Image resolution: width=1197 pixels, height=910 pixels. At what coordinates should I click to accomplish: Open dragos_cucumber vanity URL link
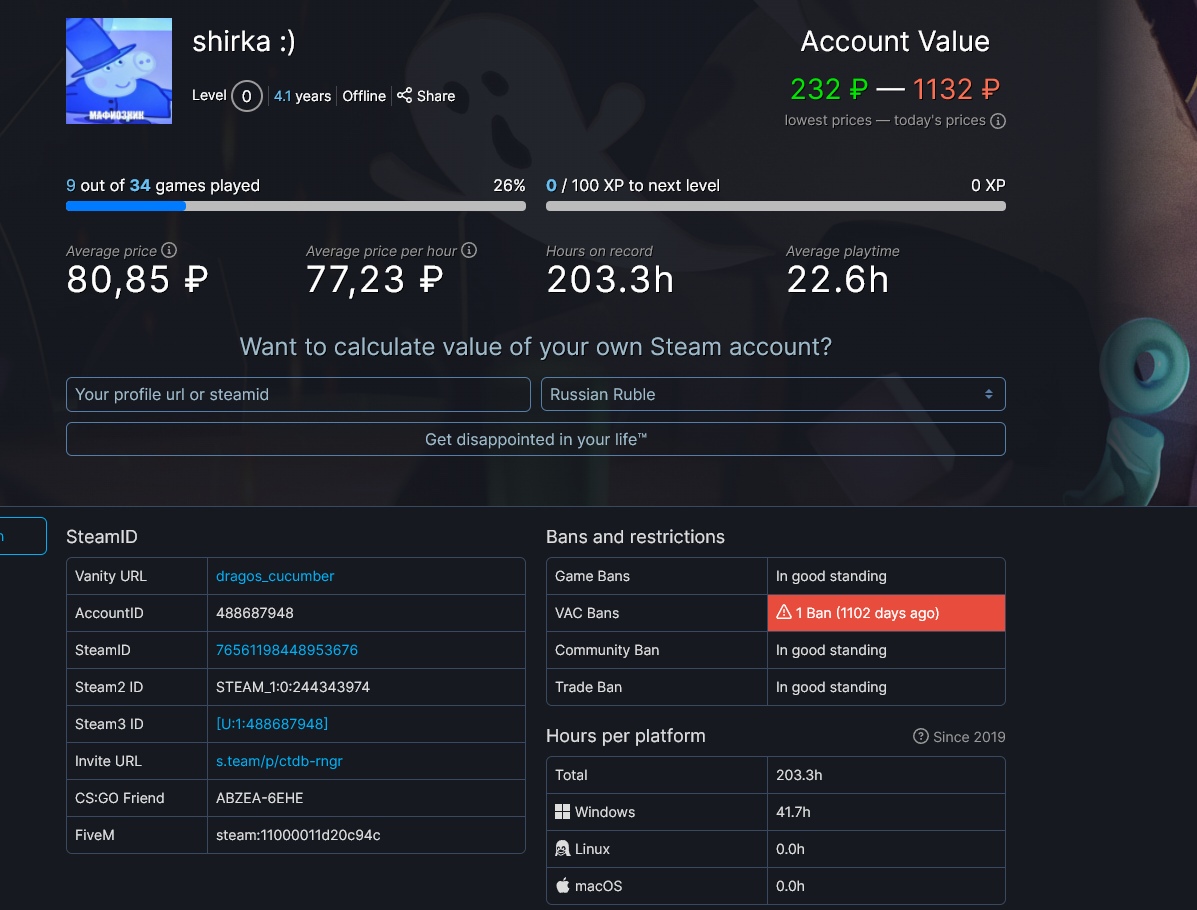[x=275, y=576]
